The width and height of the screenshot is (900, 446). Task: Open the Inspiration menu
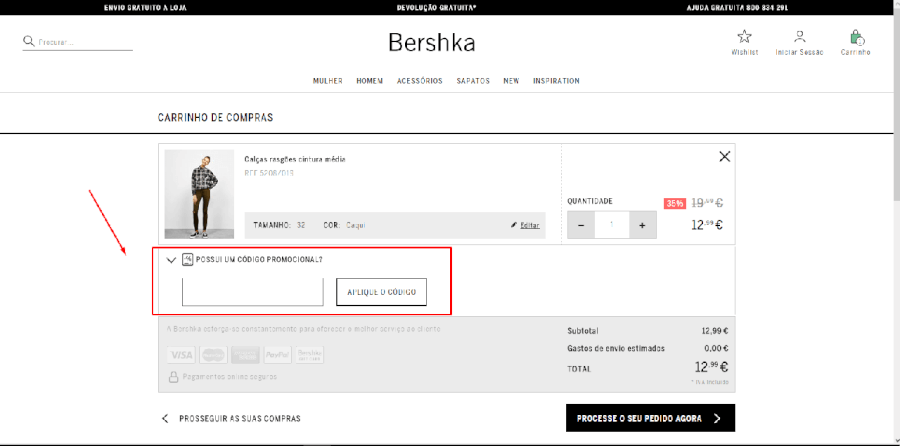pos(556,81)
